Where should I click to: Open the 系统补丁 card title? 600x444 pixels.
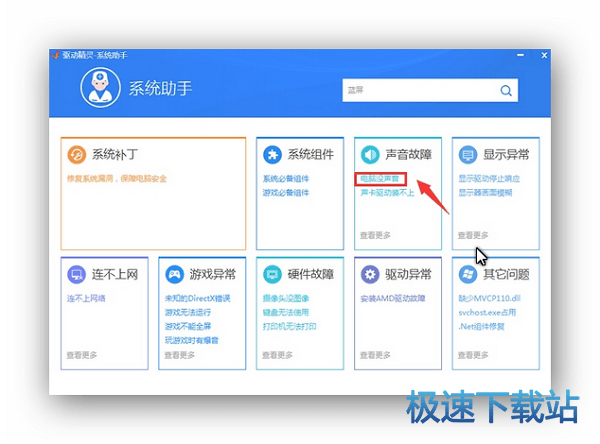tap(115, 155)
